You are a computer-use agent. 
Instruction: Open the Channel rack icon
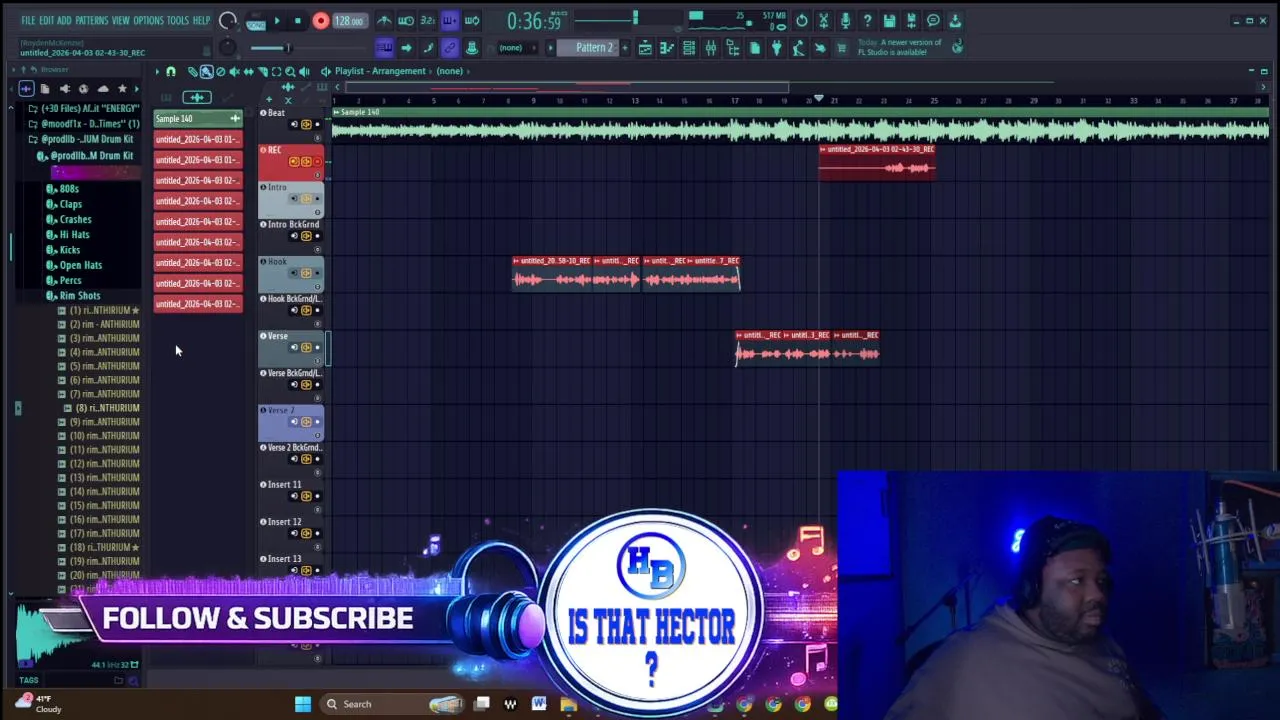coord(689,48)
